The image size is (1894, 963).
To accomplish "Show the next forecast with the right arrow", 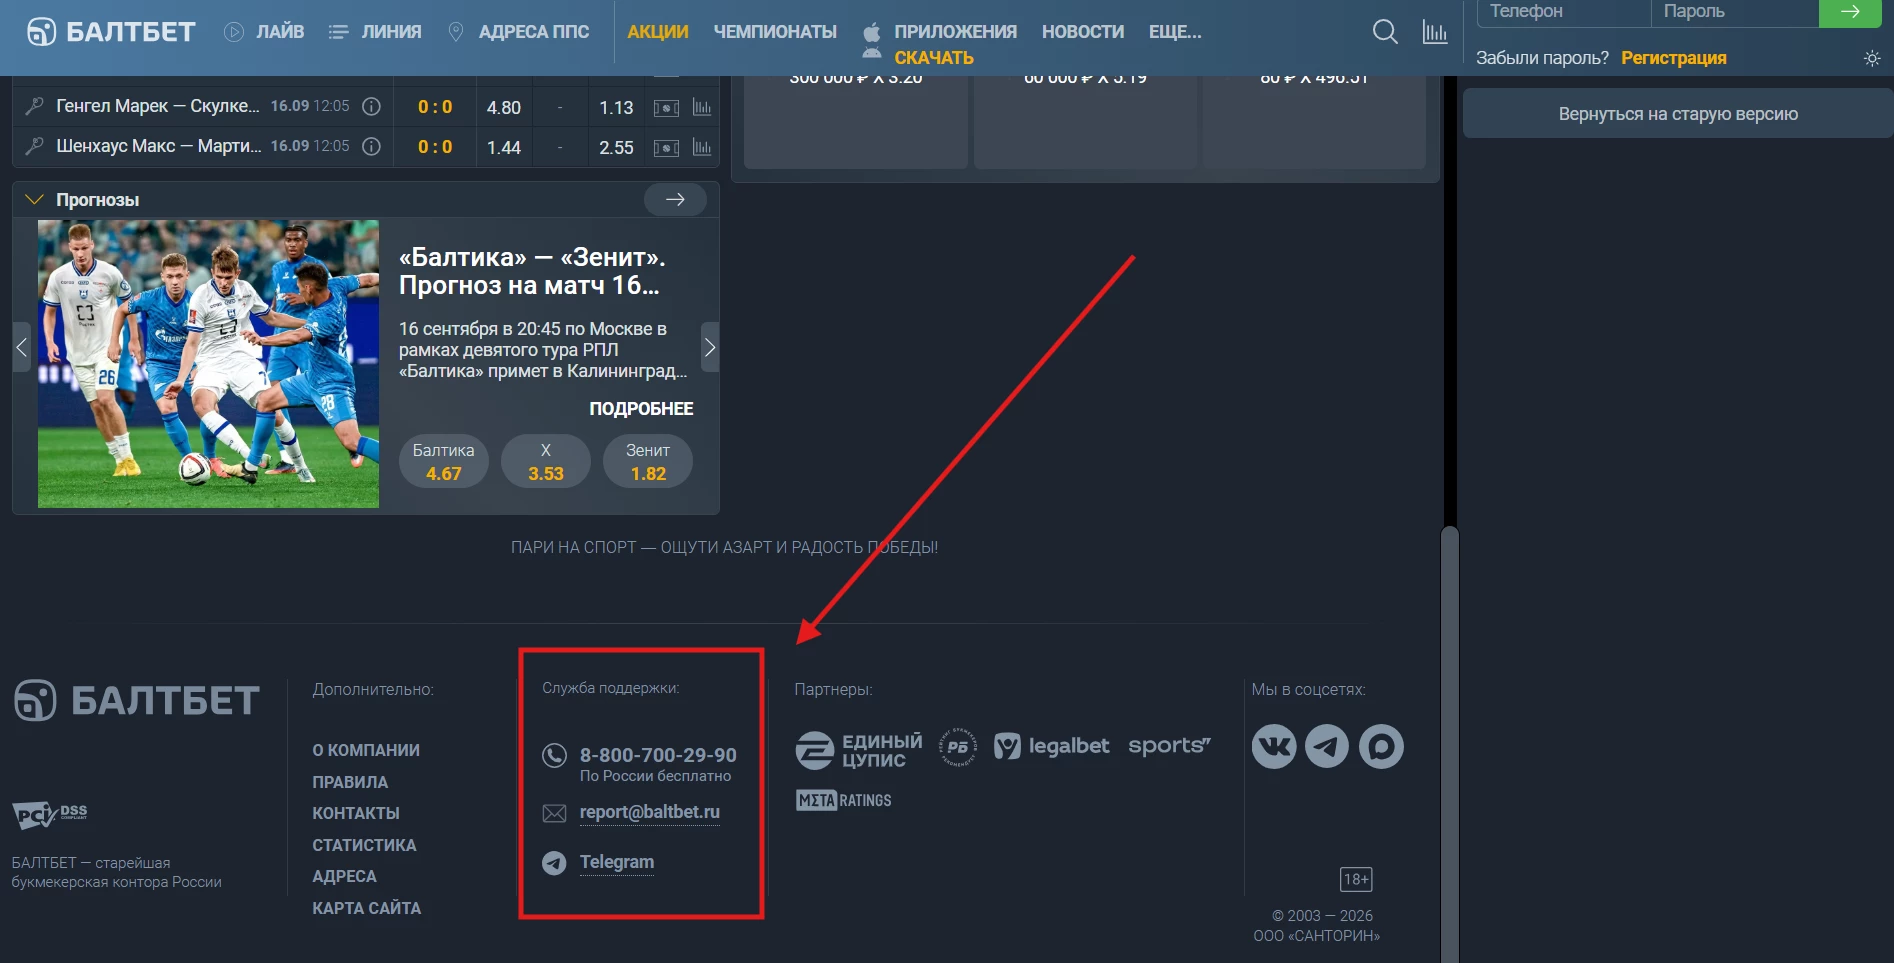I will coord(710,347).
